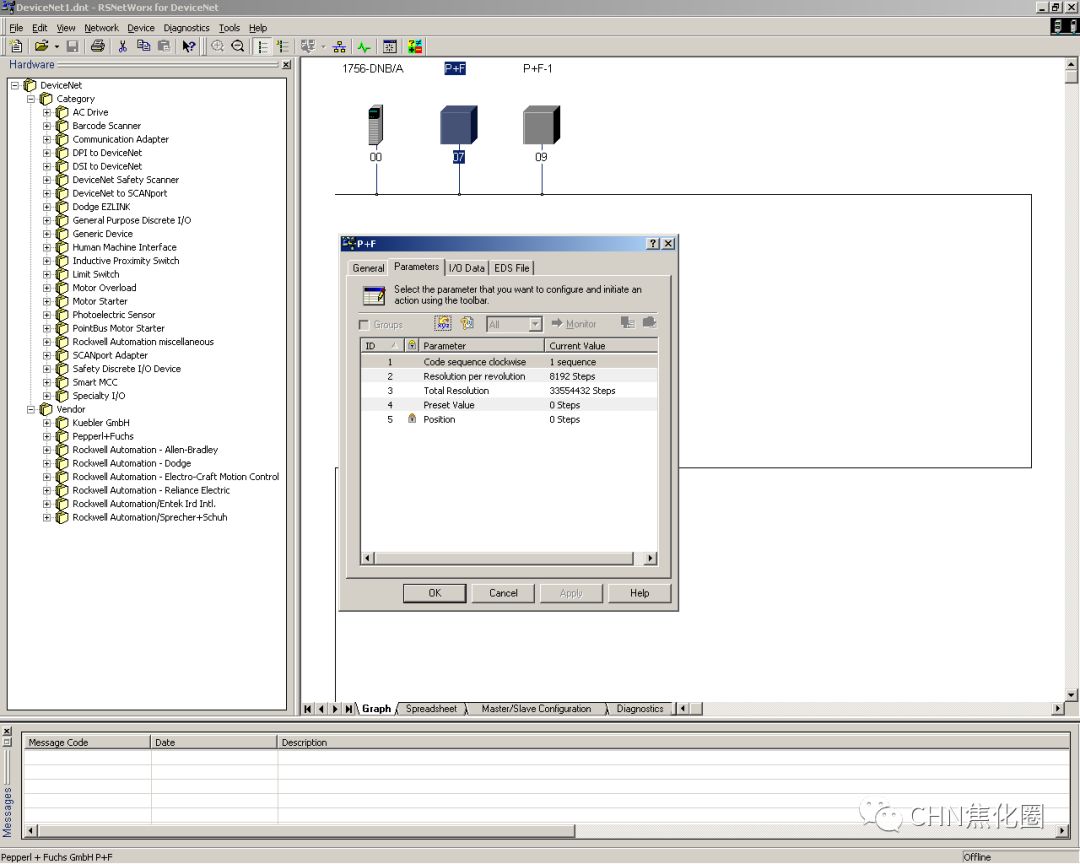Click the Zoom In magnifier icon
Viewport: 1080px width, 864px height.
pyautogui.click(x=218, y=46)
